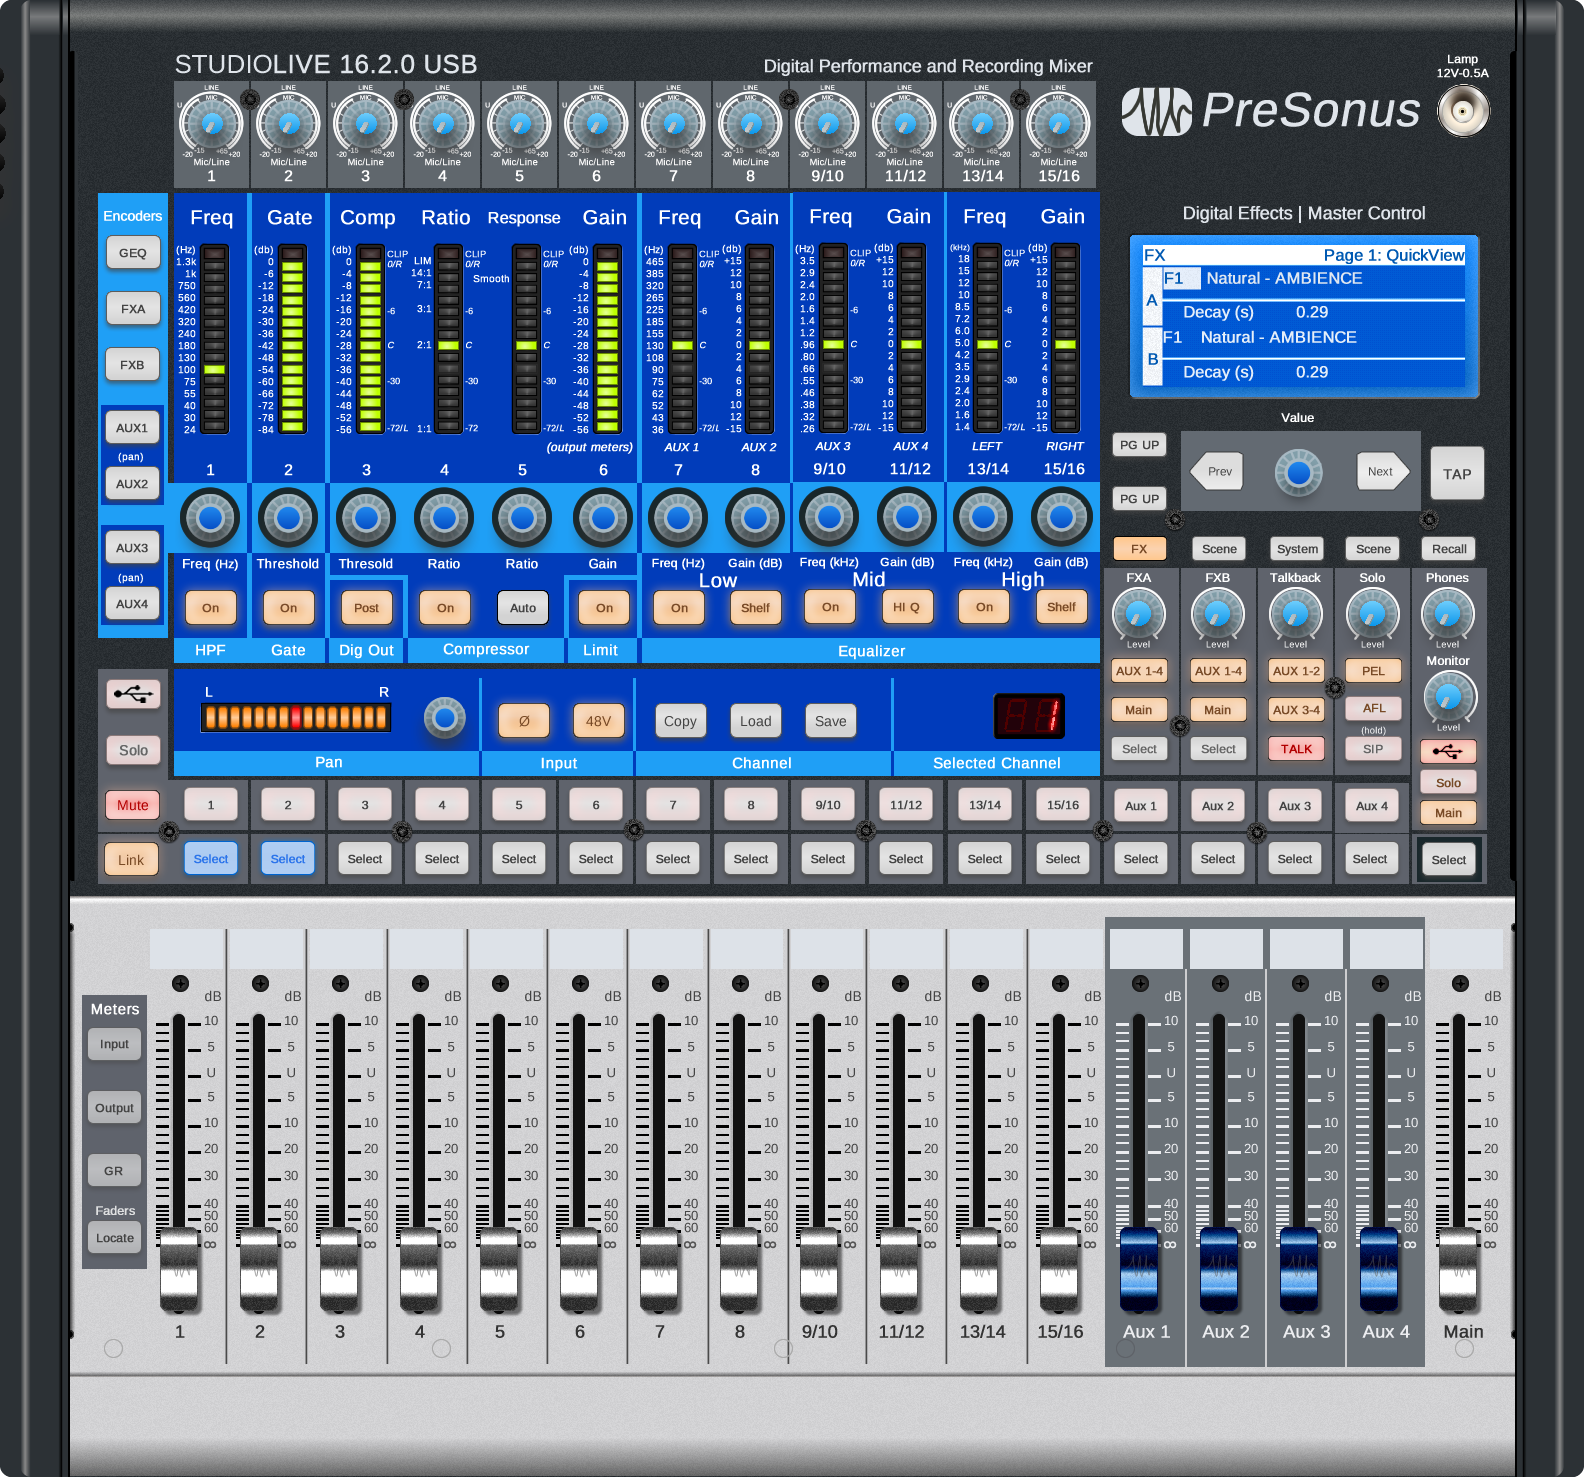Click the FXB Level knob

[1217, 613]
